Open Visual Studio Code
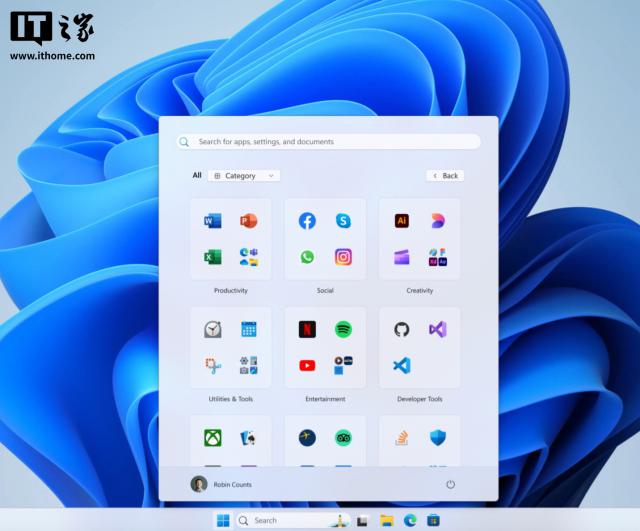 click(401, 365)
